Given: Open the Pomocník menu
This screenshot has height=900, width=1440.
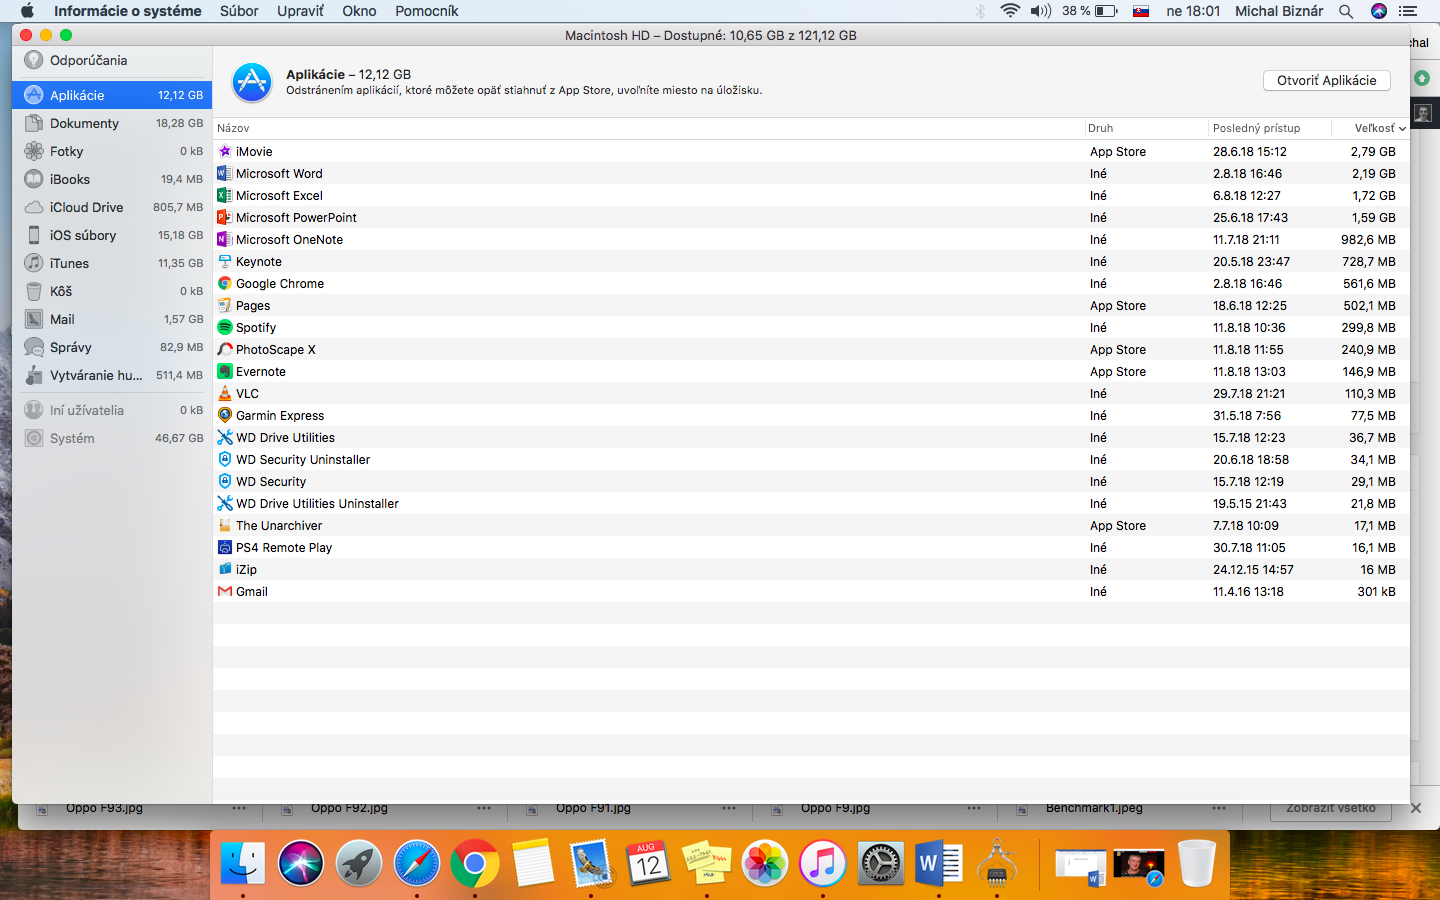Looking at the screenshot, I should click(427, 11).
